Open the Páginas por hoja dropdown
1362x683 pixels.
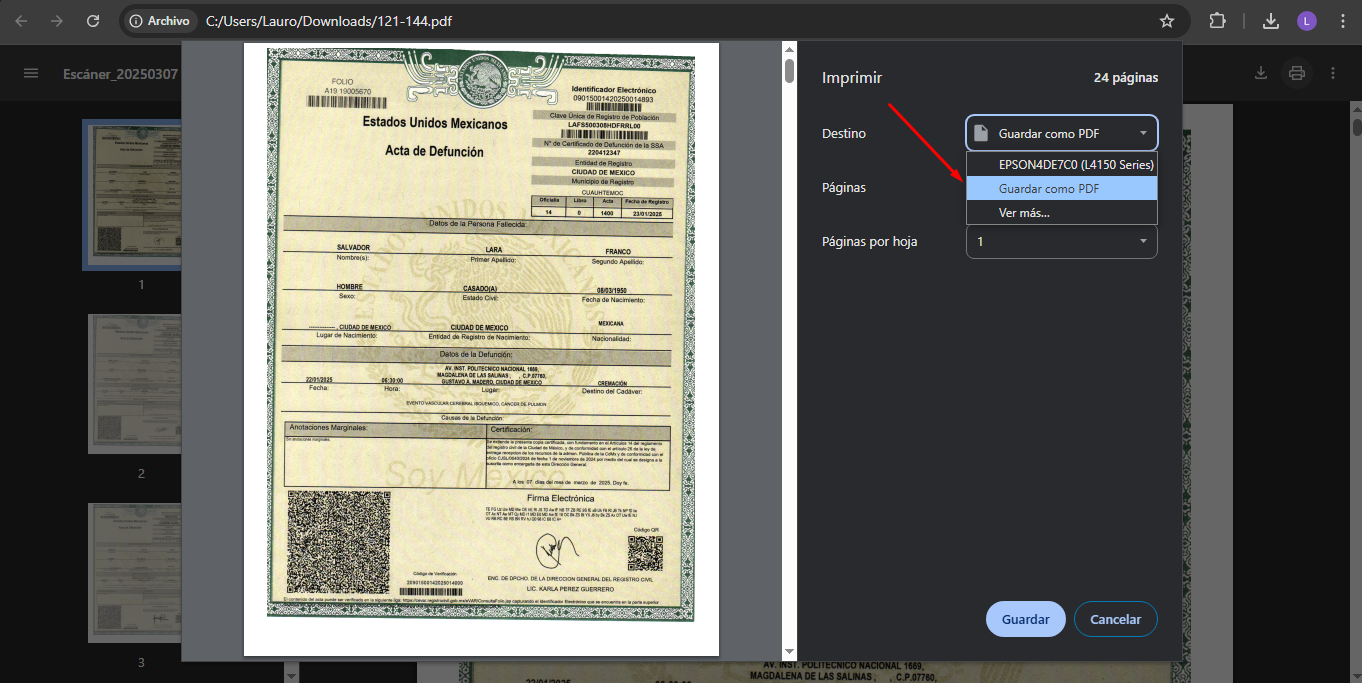[x=1061, y=241]
